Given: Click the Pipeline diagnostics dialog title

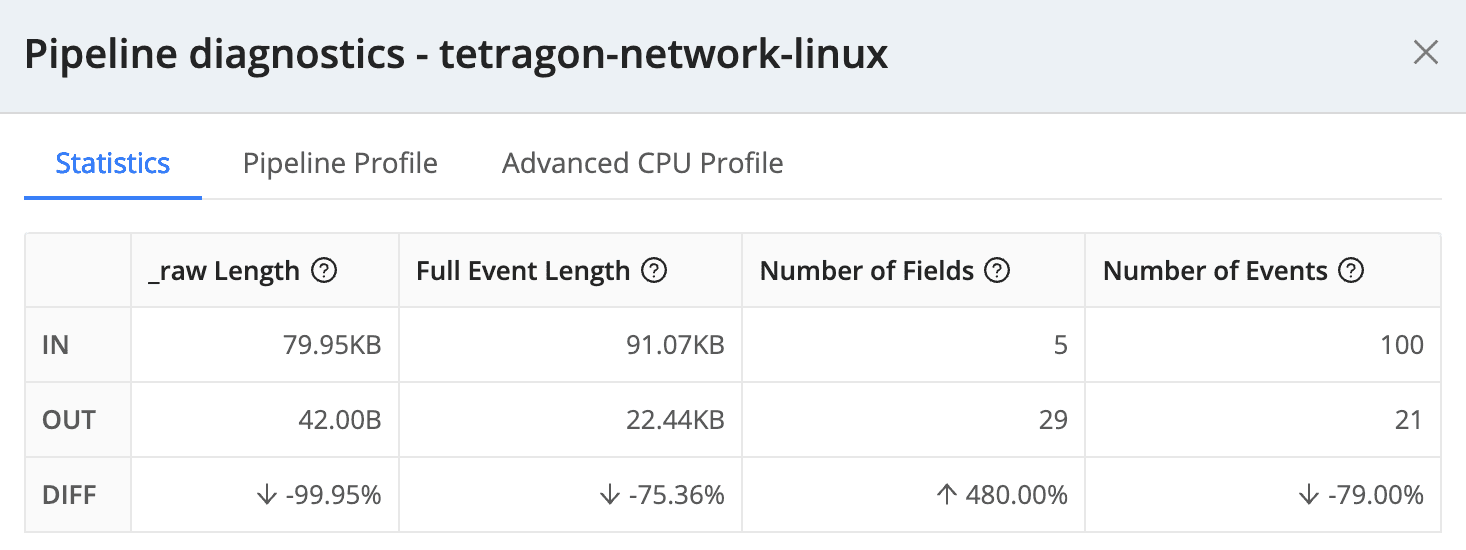Looking at the screenshot, I should click(456, 54).
